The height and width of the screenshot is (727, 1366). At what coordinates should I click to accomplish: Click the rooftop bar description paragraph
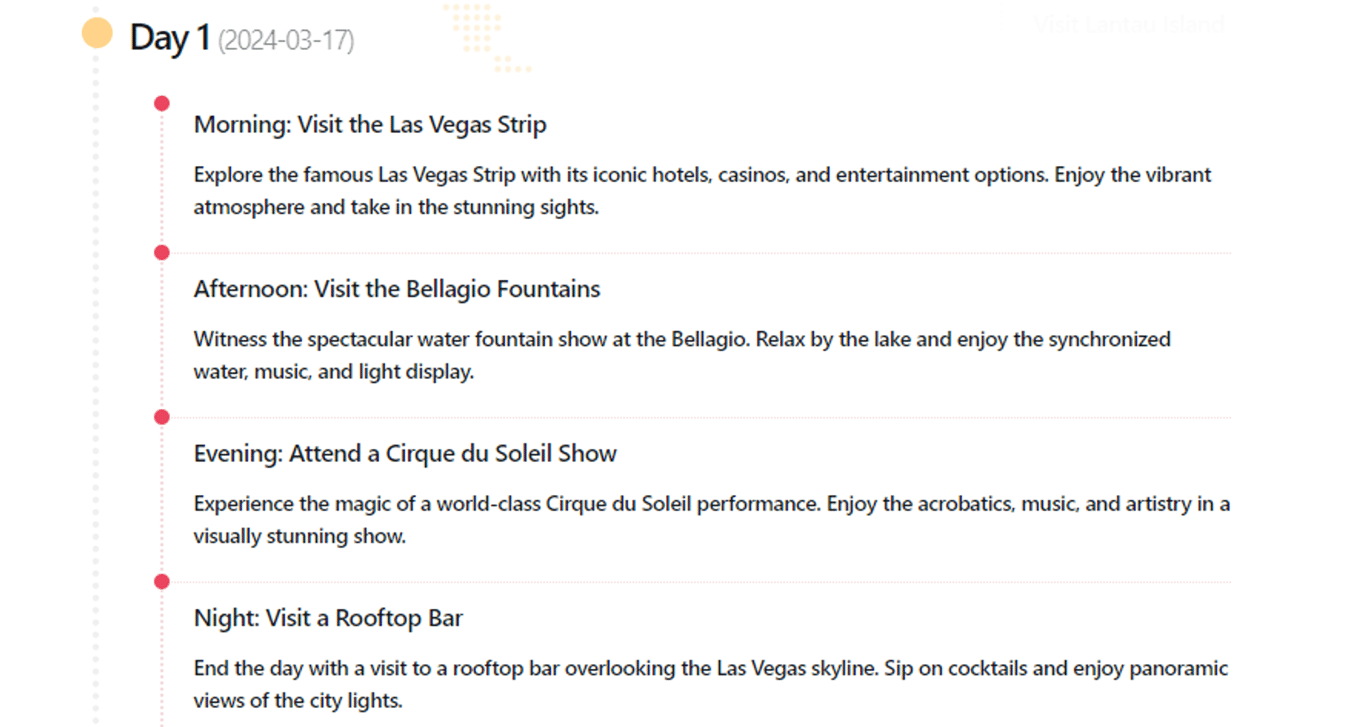(x=710, y=684)
